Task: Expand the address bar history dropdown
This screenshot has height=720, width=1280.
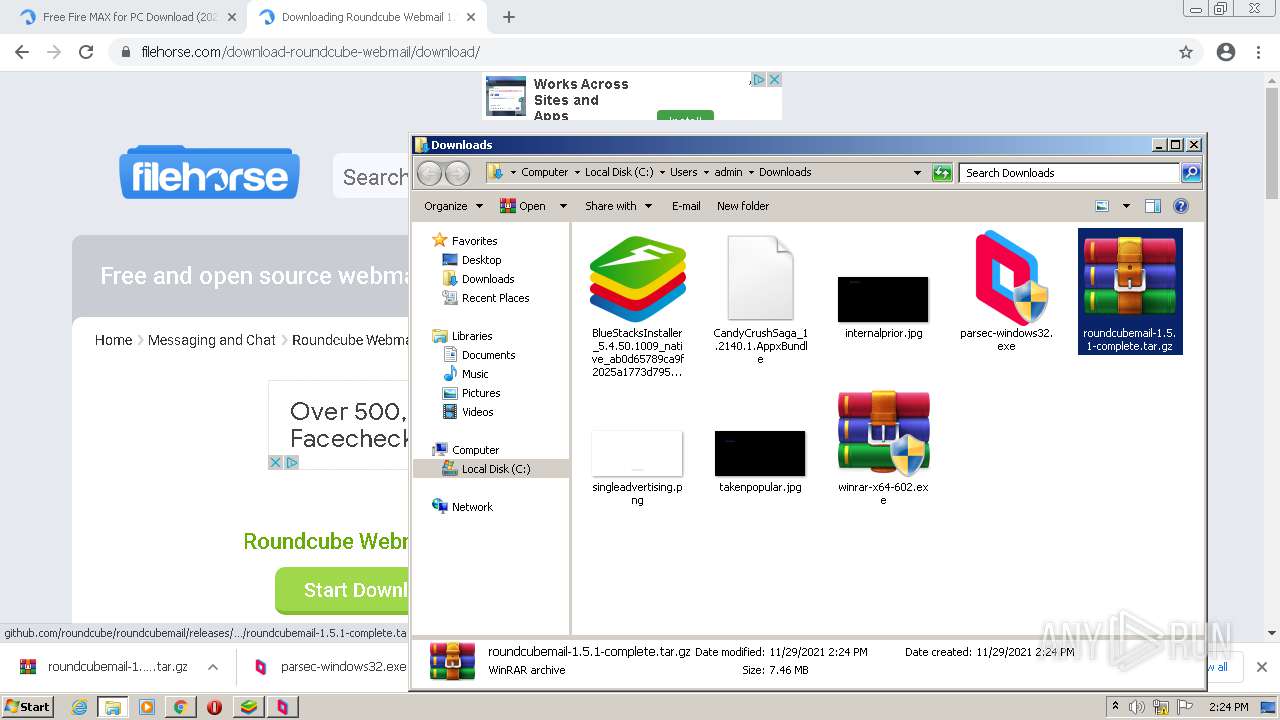Action: (x=917, y=173)
